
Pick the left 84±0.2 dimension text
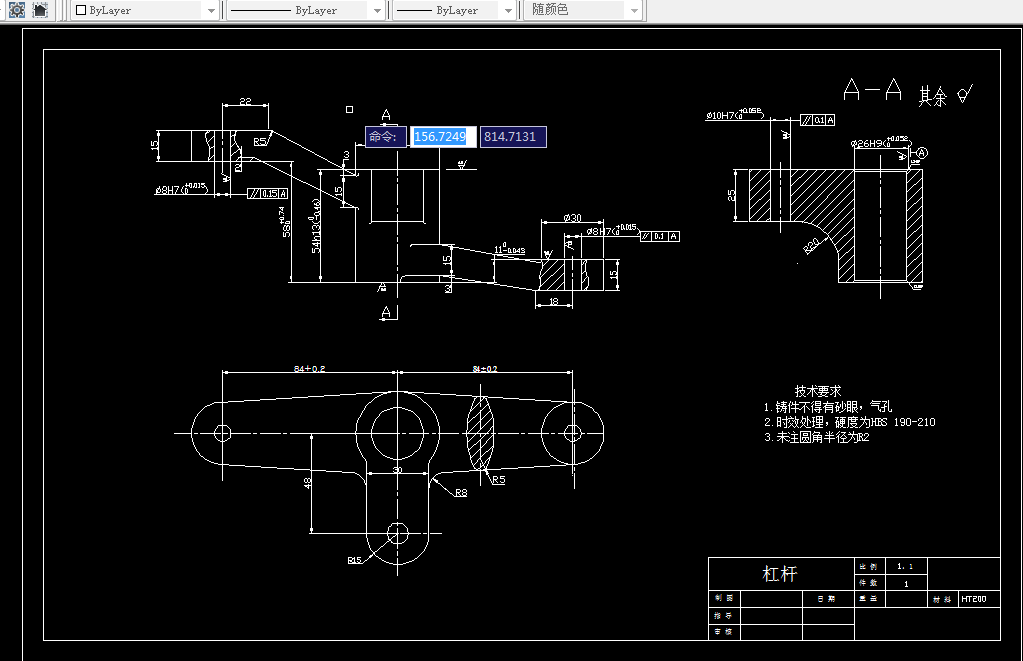coord(309,369)
